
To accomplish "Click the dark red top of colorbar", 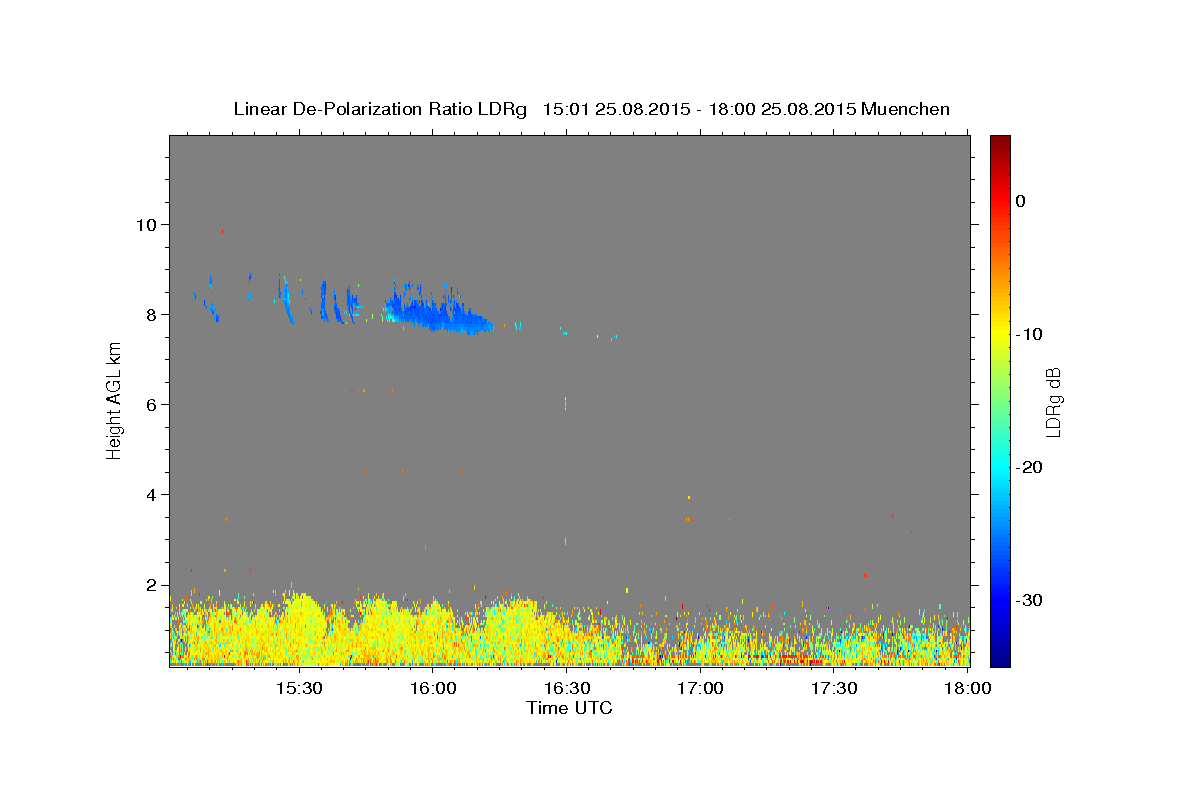I will [x=1000, y=145].
